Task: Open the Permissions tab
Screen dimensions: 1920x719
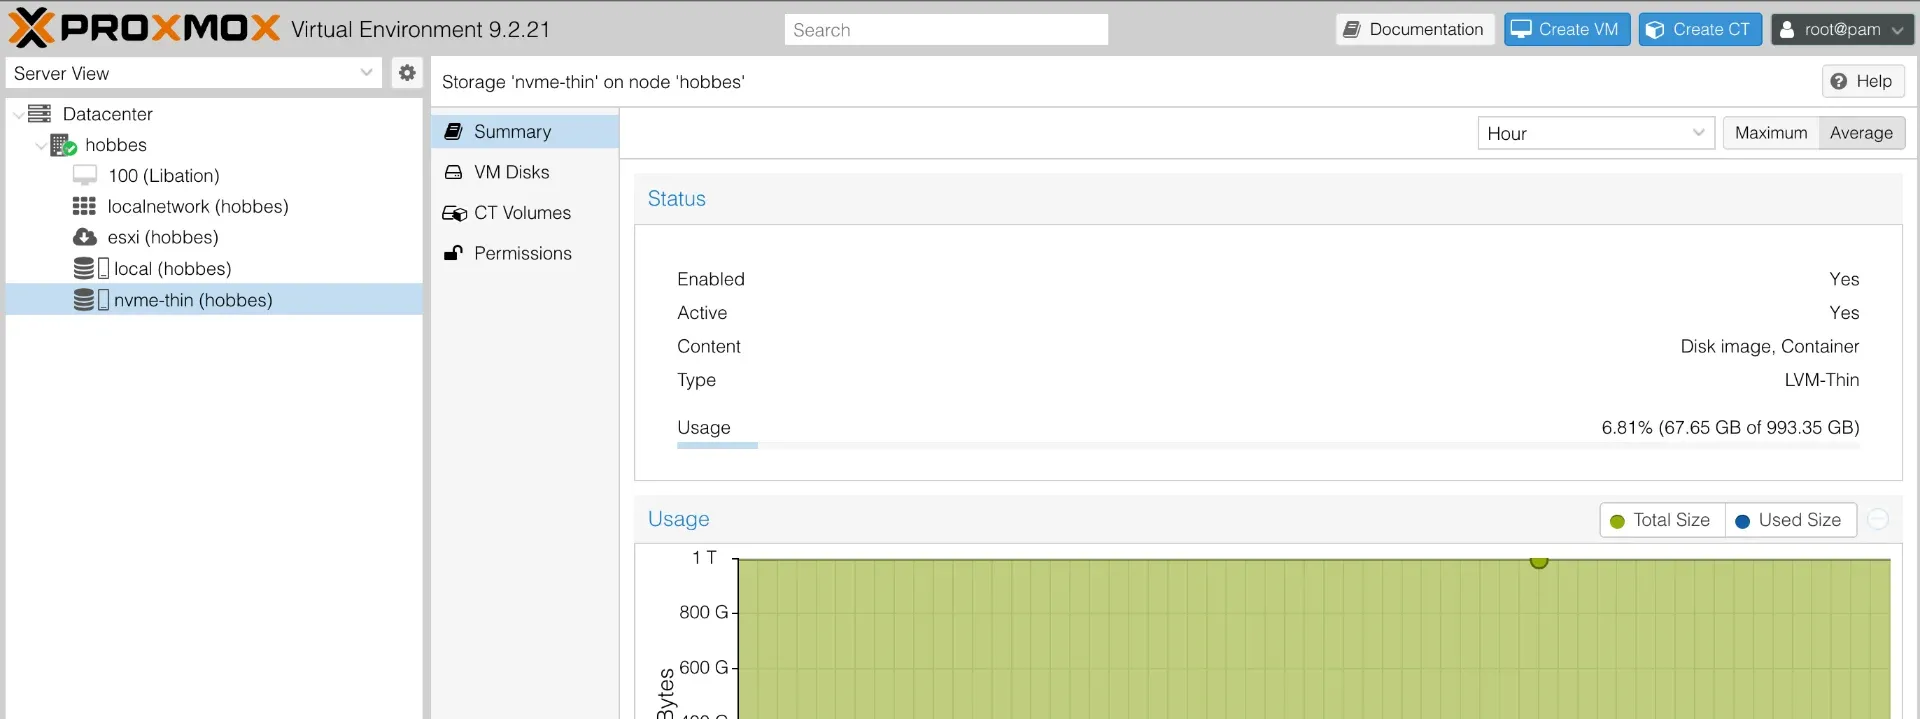Action: click(525, 253)
